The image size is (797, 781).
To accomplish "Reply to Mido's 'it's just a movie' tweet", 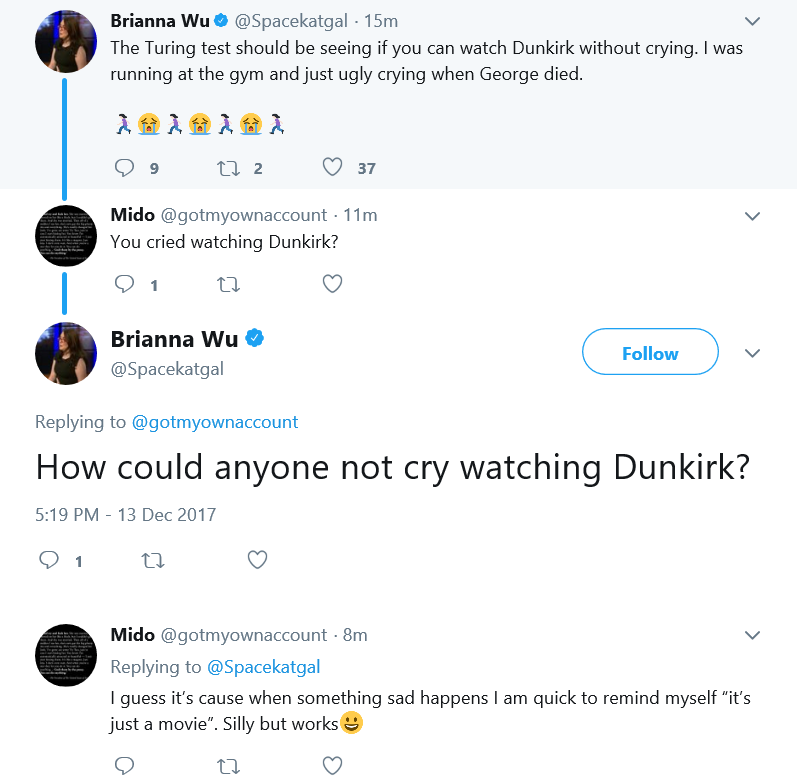I will (124, 765).
